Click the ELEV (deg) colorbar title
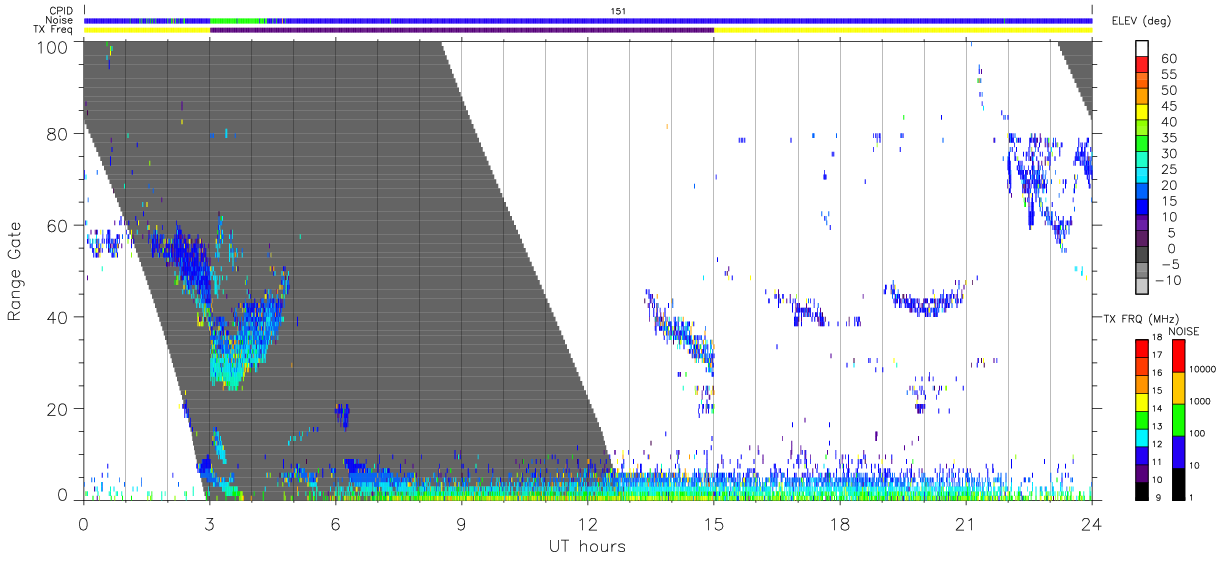 point(1141,21)
